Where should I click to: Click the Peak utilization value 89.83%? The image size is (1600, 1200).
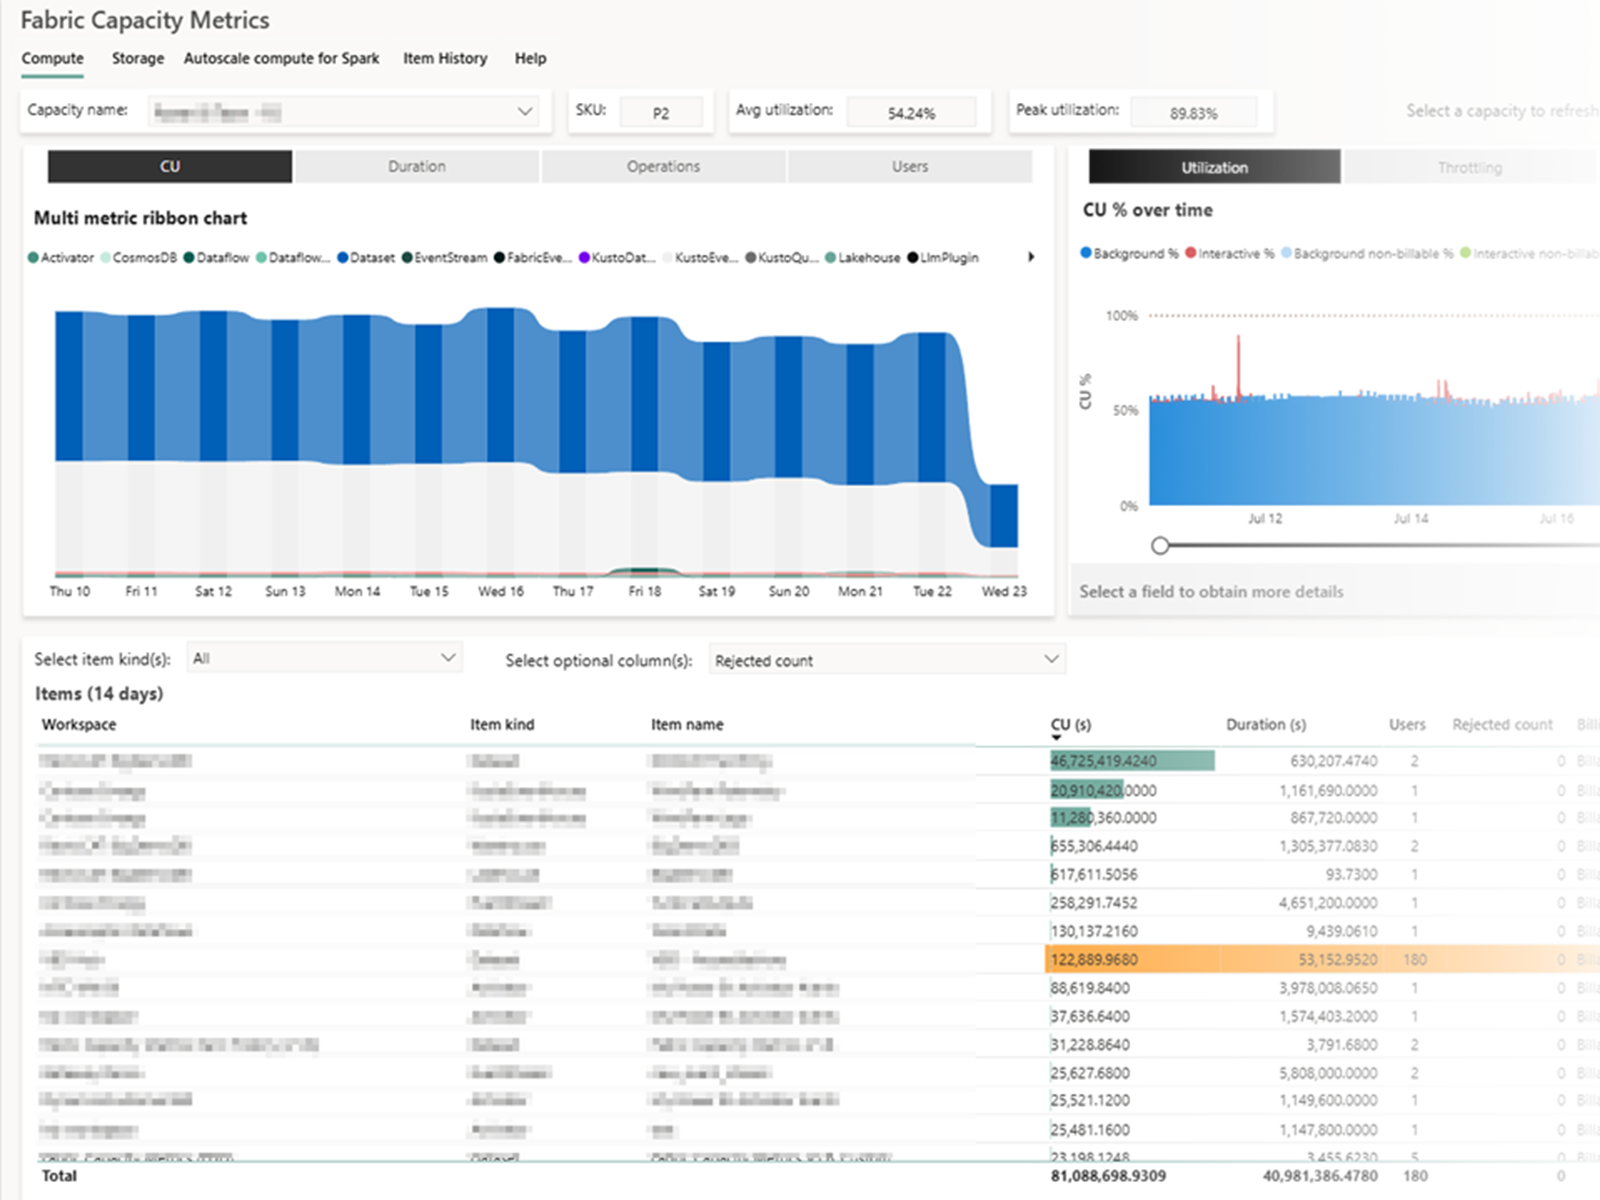tap(1194, 113)
